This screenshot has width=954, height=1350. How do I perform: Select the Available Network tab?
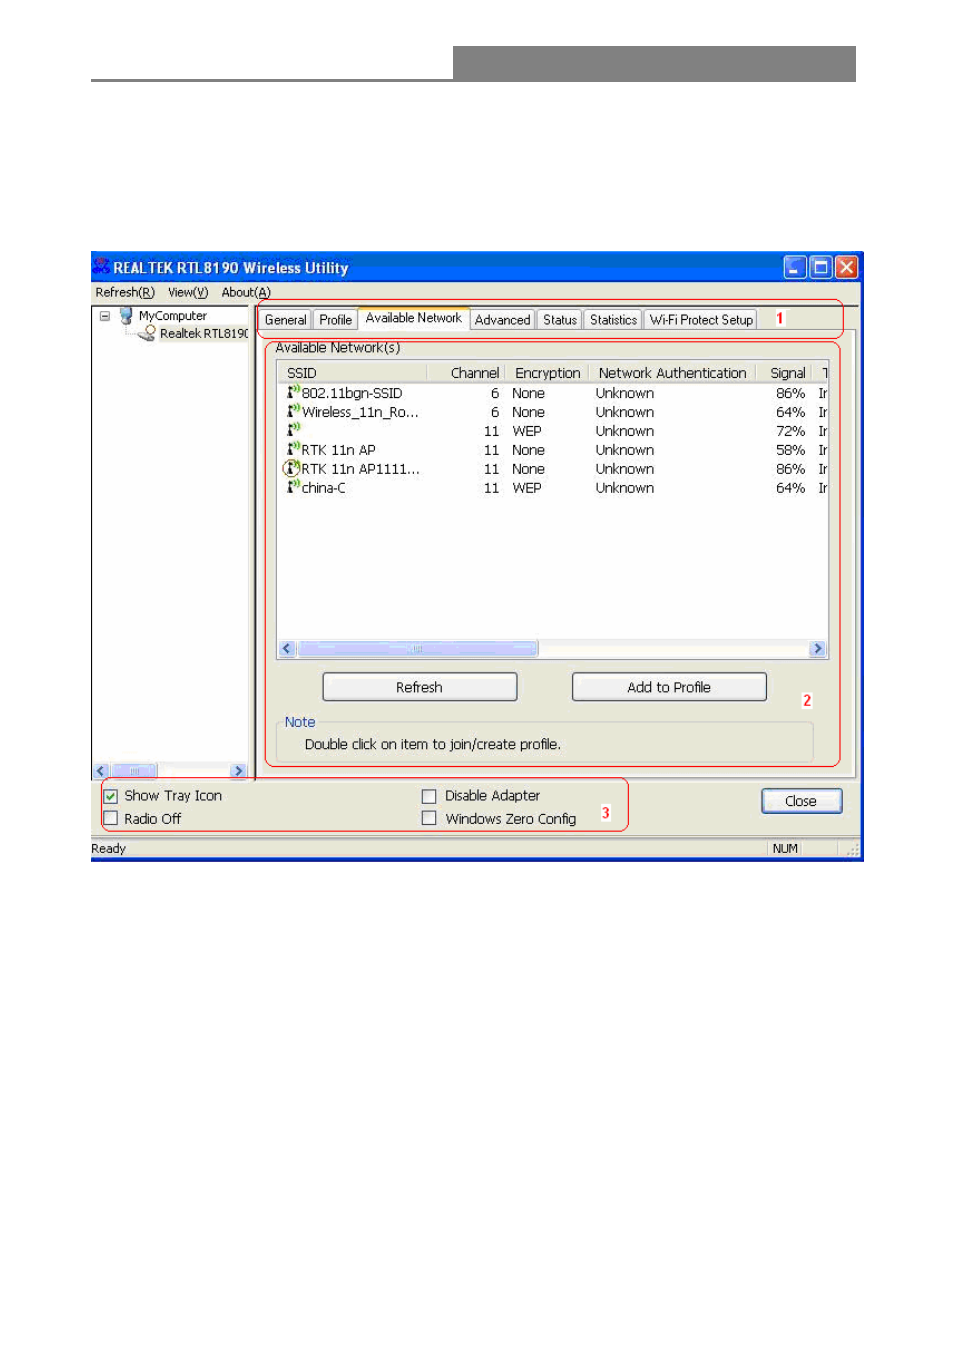tap(414, 318)
